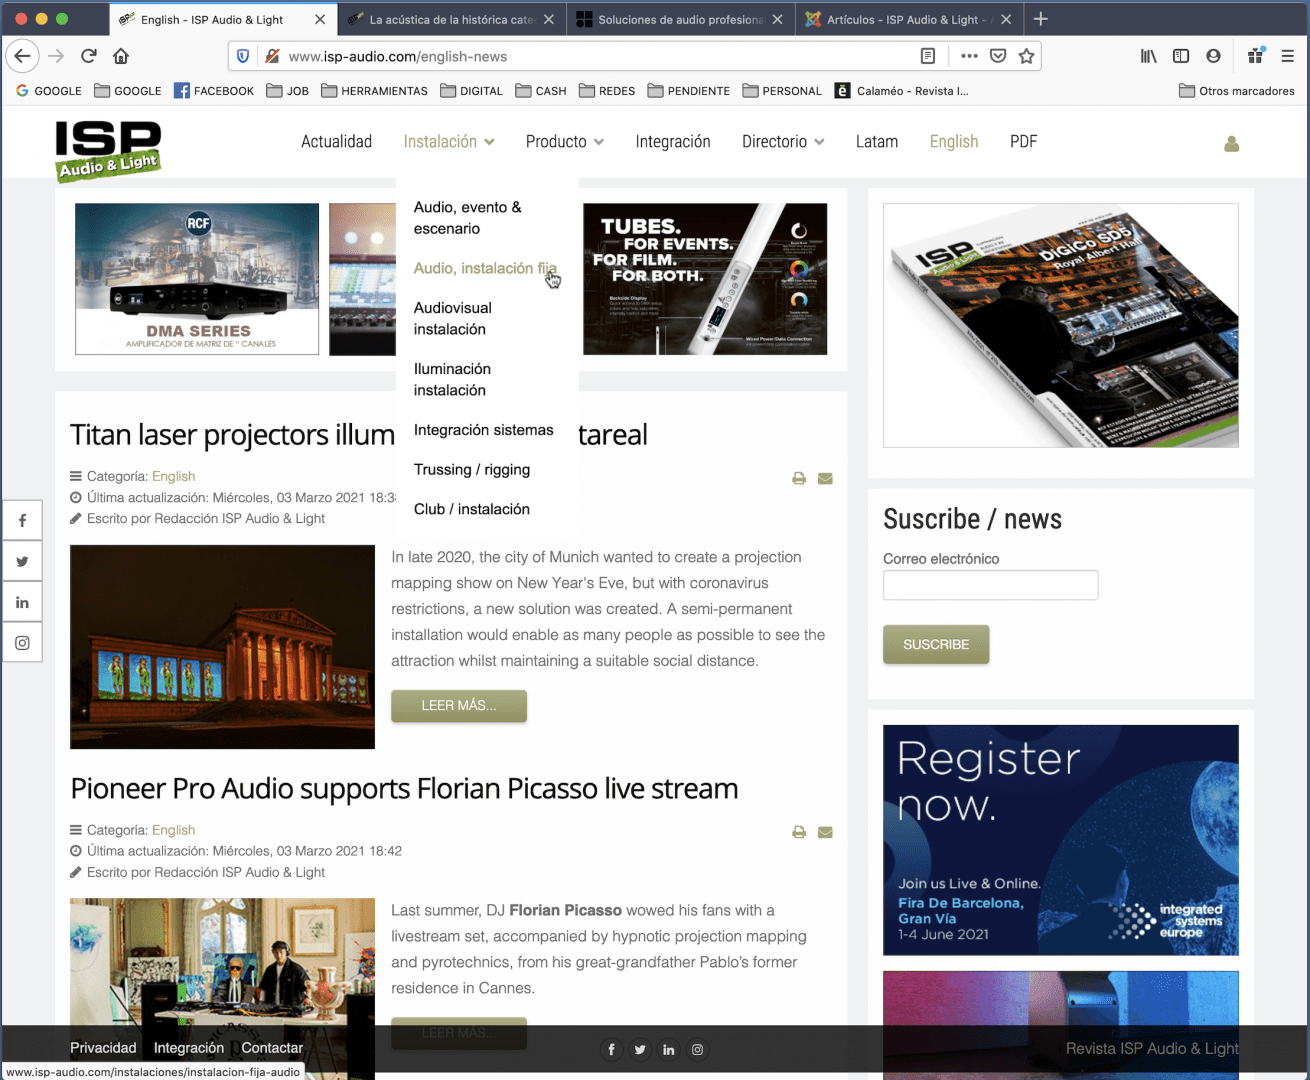Open the Firefox account icon
Screen dimensions: 1310x1080
(x=1213, y=56)
